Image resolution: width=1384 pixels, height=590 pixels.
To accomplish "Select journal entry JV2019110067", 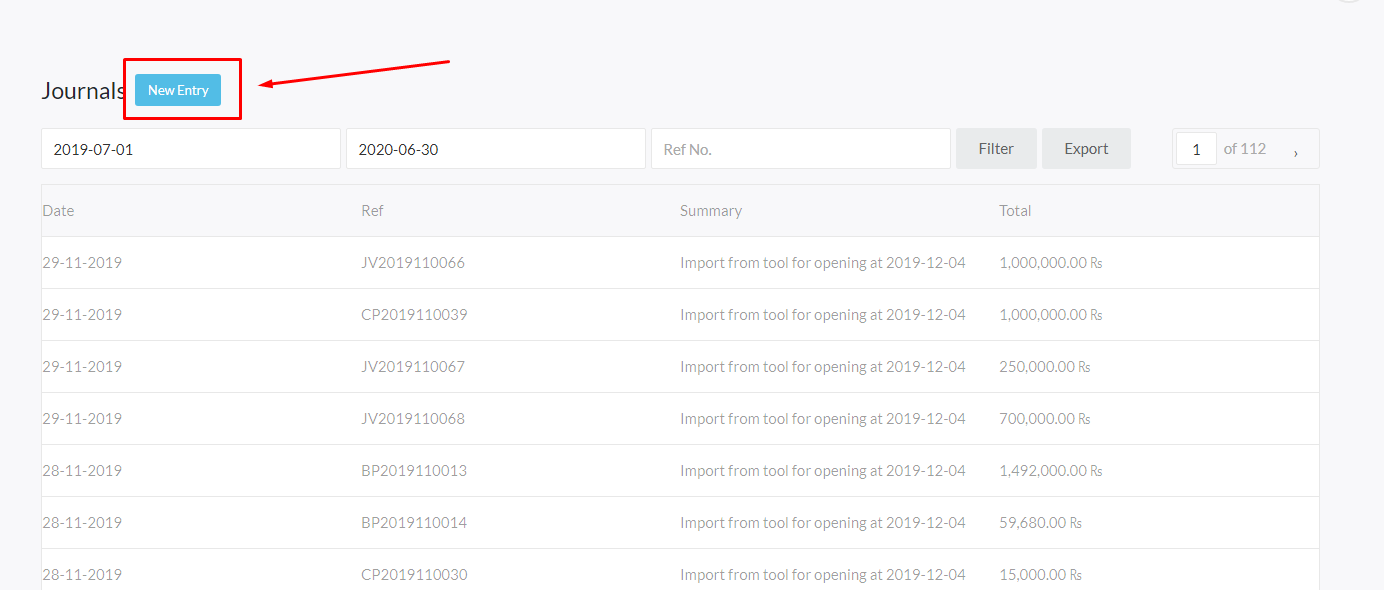I will [413, 367].
